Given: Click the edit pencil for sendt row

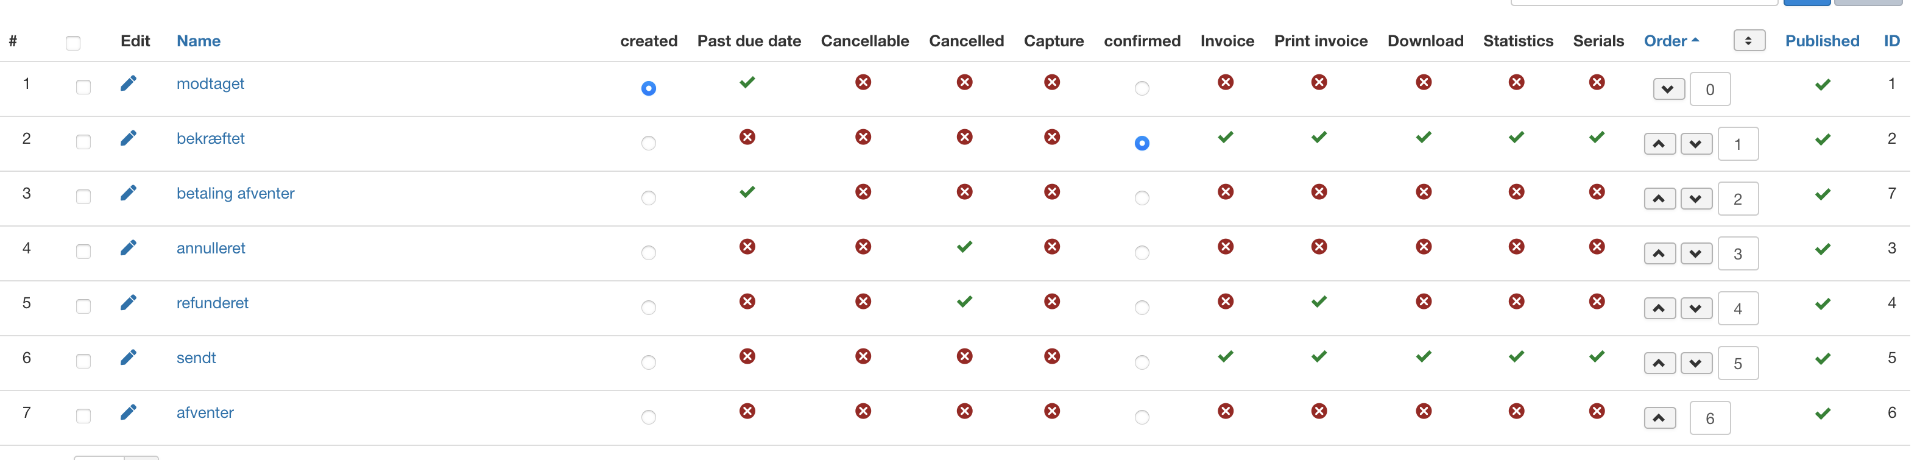Looking at the screenshot, I should pyautogui.click(x=128, y=358).
